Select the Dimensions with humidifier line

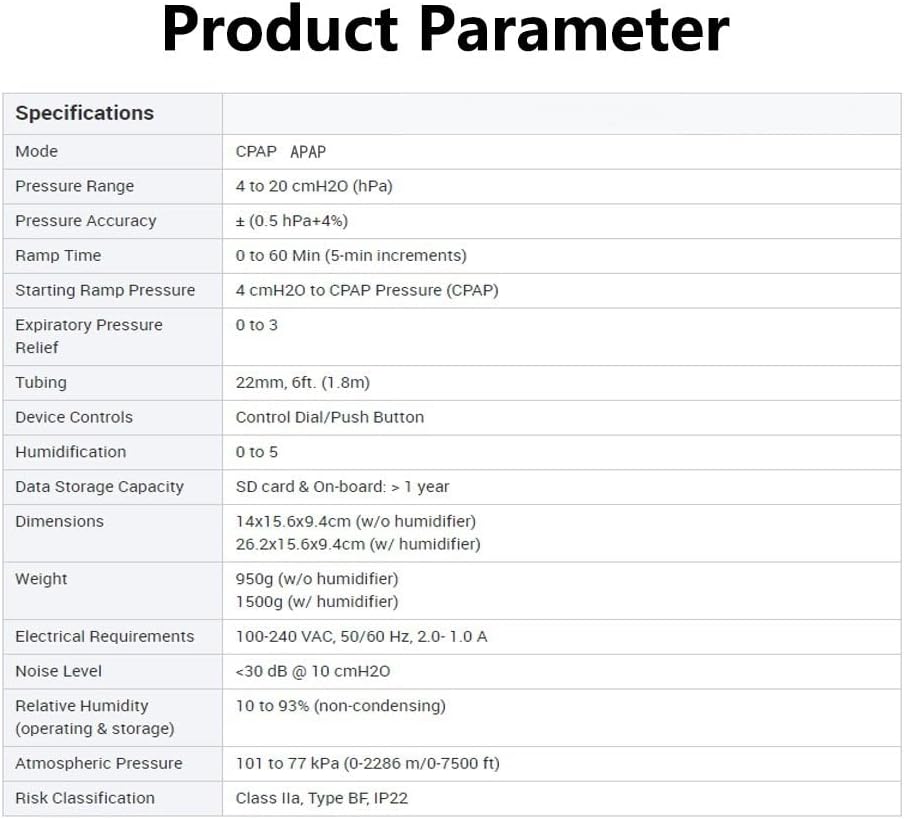358,545
